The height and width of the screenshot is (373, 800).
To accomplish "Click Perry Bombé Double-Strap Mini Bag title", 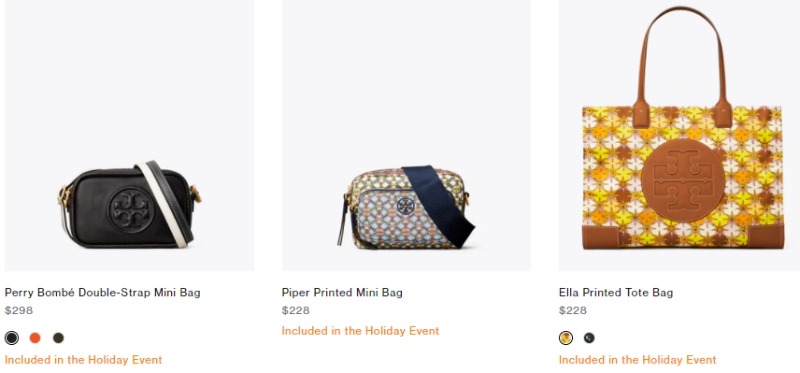I will [x=103, y=293].
